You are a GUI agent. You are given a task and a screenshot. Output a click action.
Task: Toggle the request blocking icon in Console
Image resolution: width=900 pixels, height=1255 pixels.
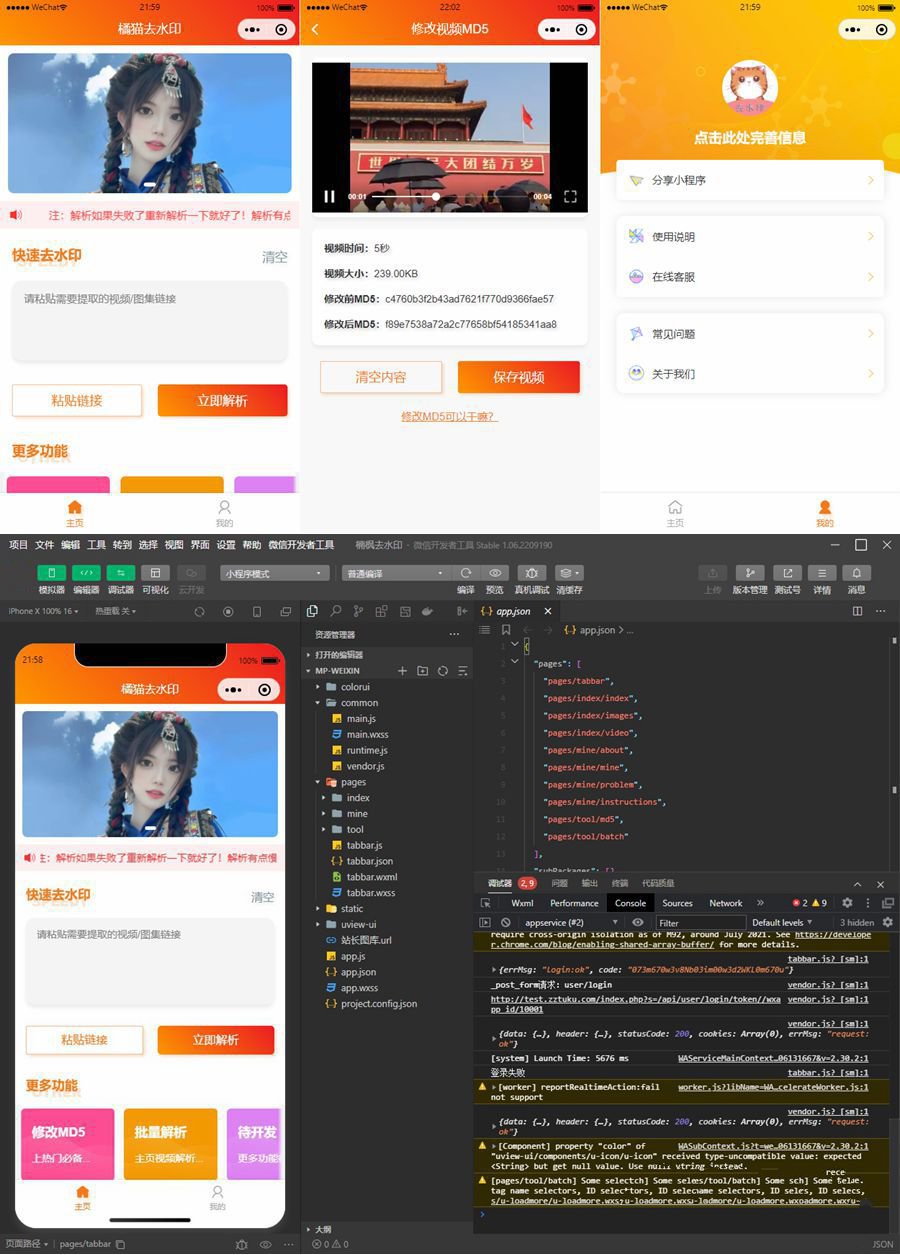tap(506, 922)
